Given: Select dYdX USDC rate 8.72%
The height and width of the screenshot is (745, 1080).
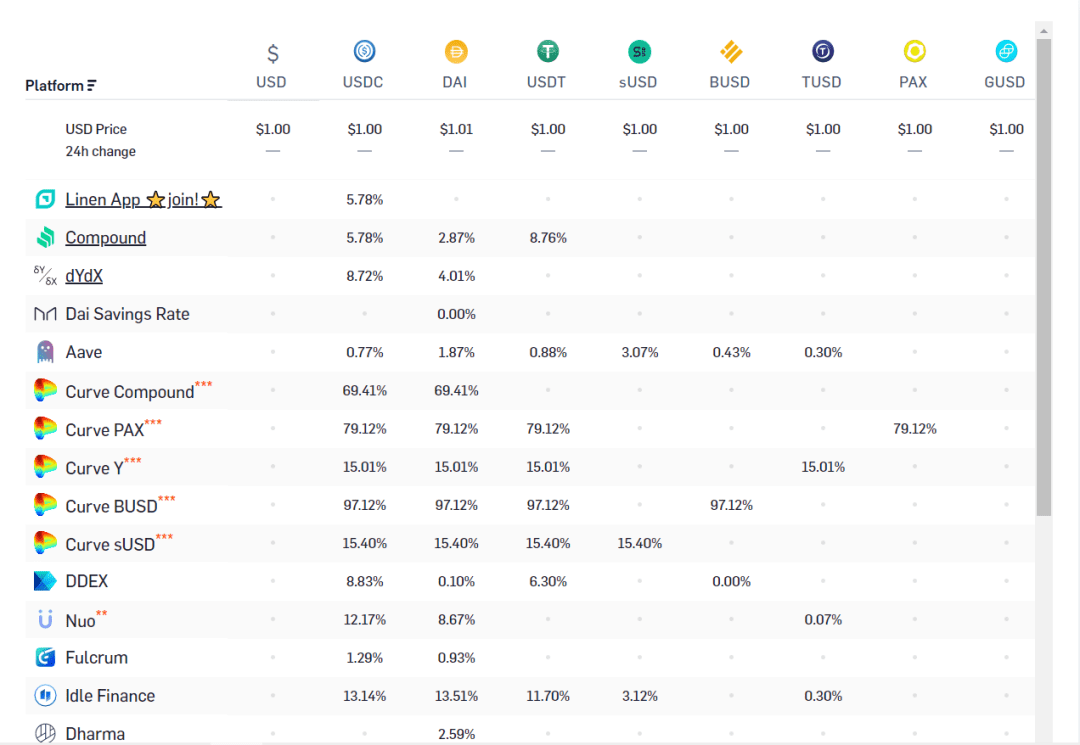Looking at the screenshot, I should pyautogui.click(x=364, y=276).
